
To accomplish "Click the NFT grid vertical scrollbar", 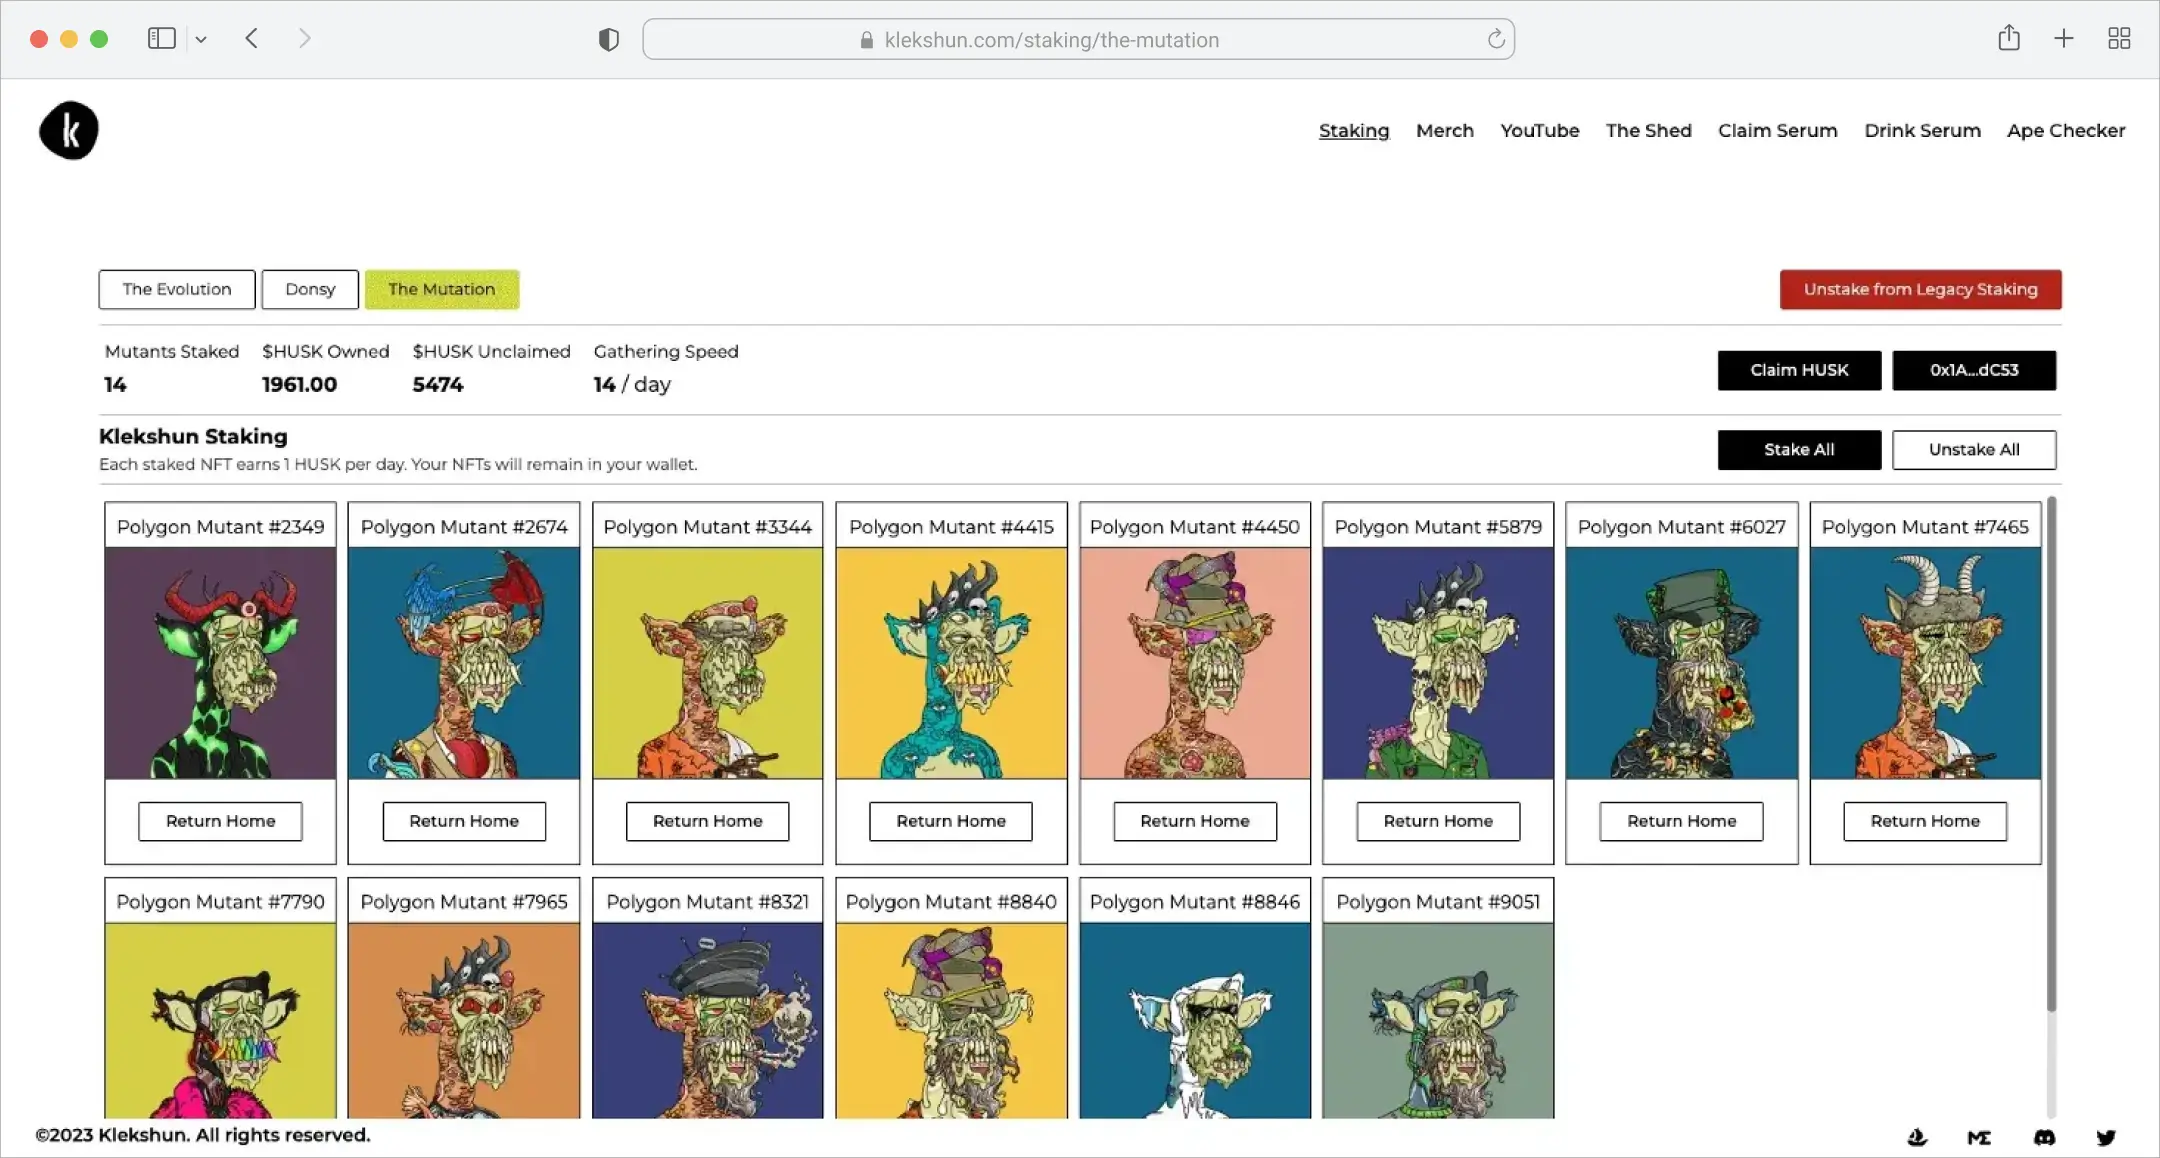I will coord(2051,755).
